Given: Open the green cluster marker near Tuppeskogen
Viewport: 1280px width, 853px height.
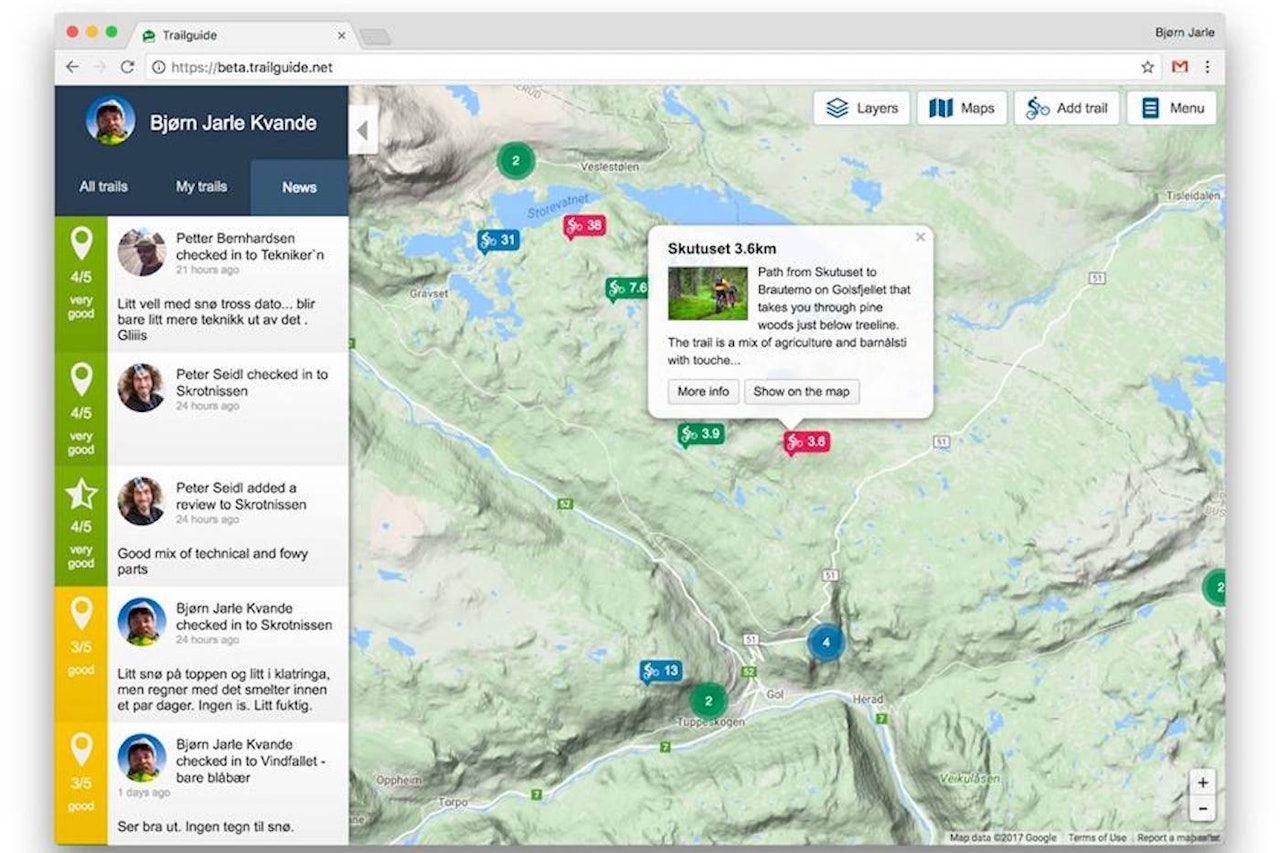Looking at the screenshot, I should (708, 701).
